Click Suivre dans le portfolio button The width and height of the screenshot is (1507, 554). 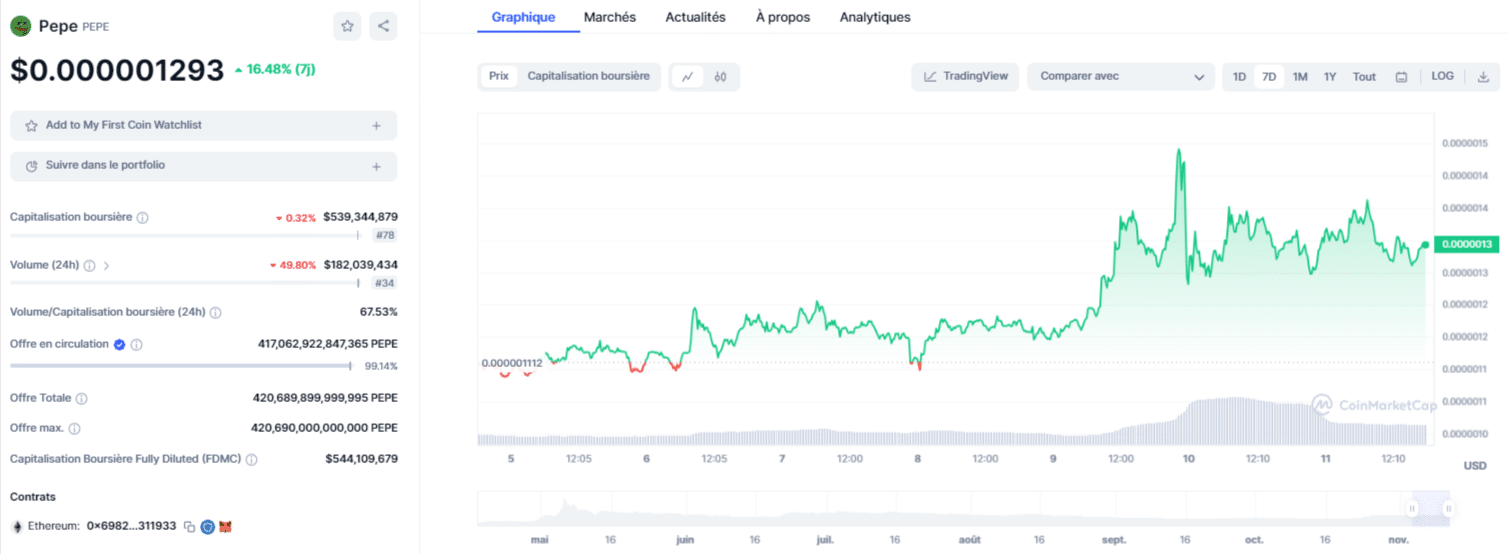[203, 166]
